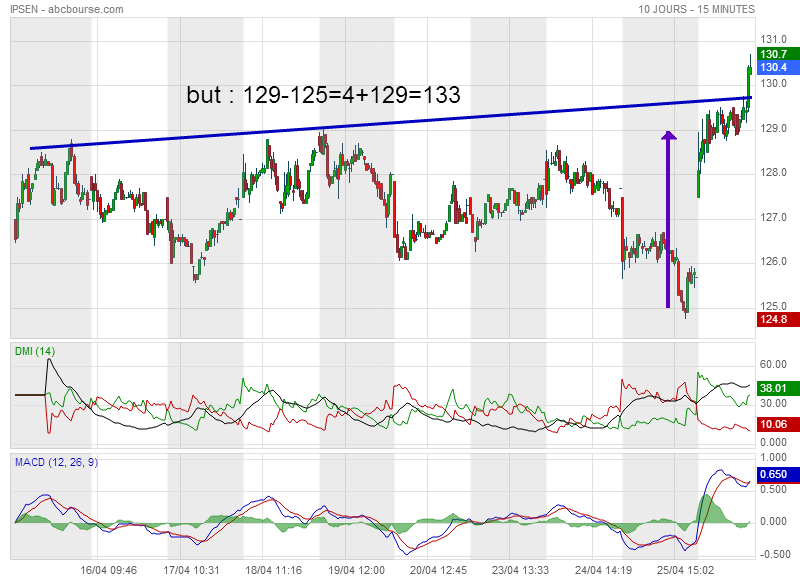Image resolution: width=800 pixels, height=580 pixels.
Task: Click the 127.0 price axis label
Action: 773,217
